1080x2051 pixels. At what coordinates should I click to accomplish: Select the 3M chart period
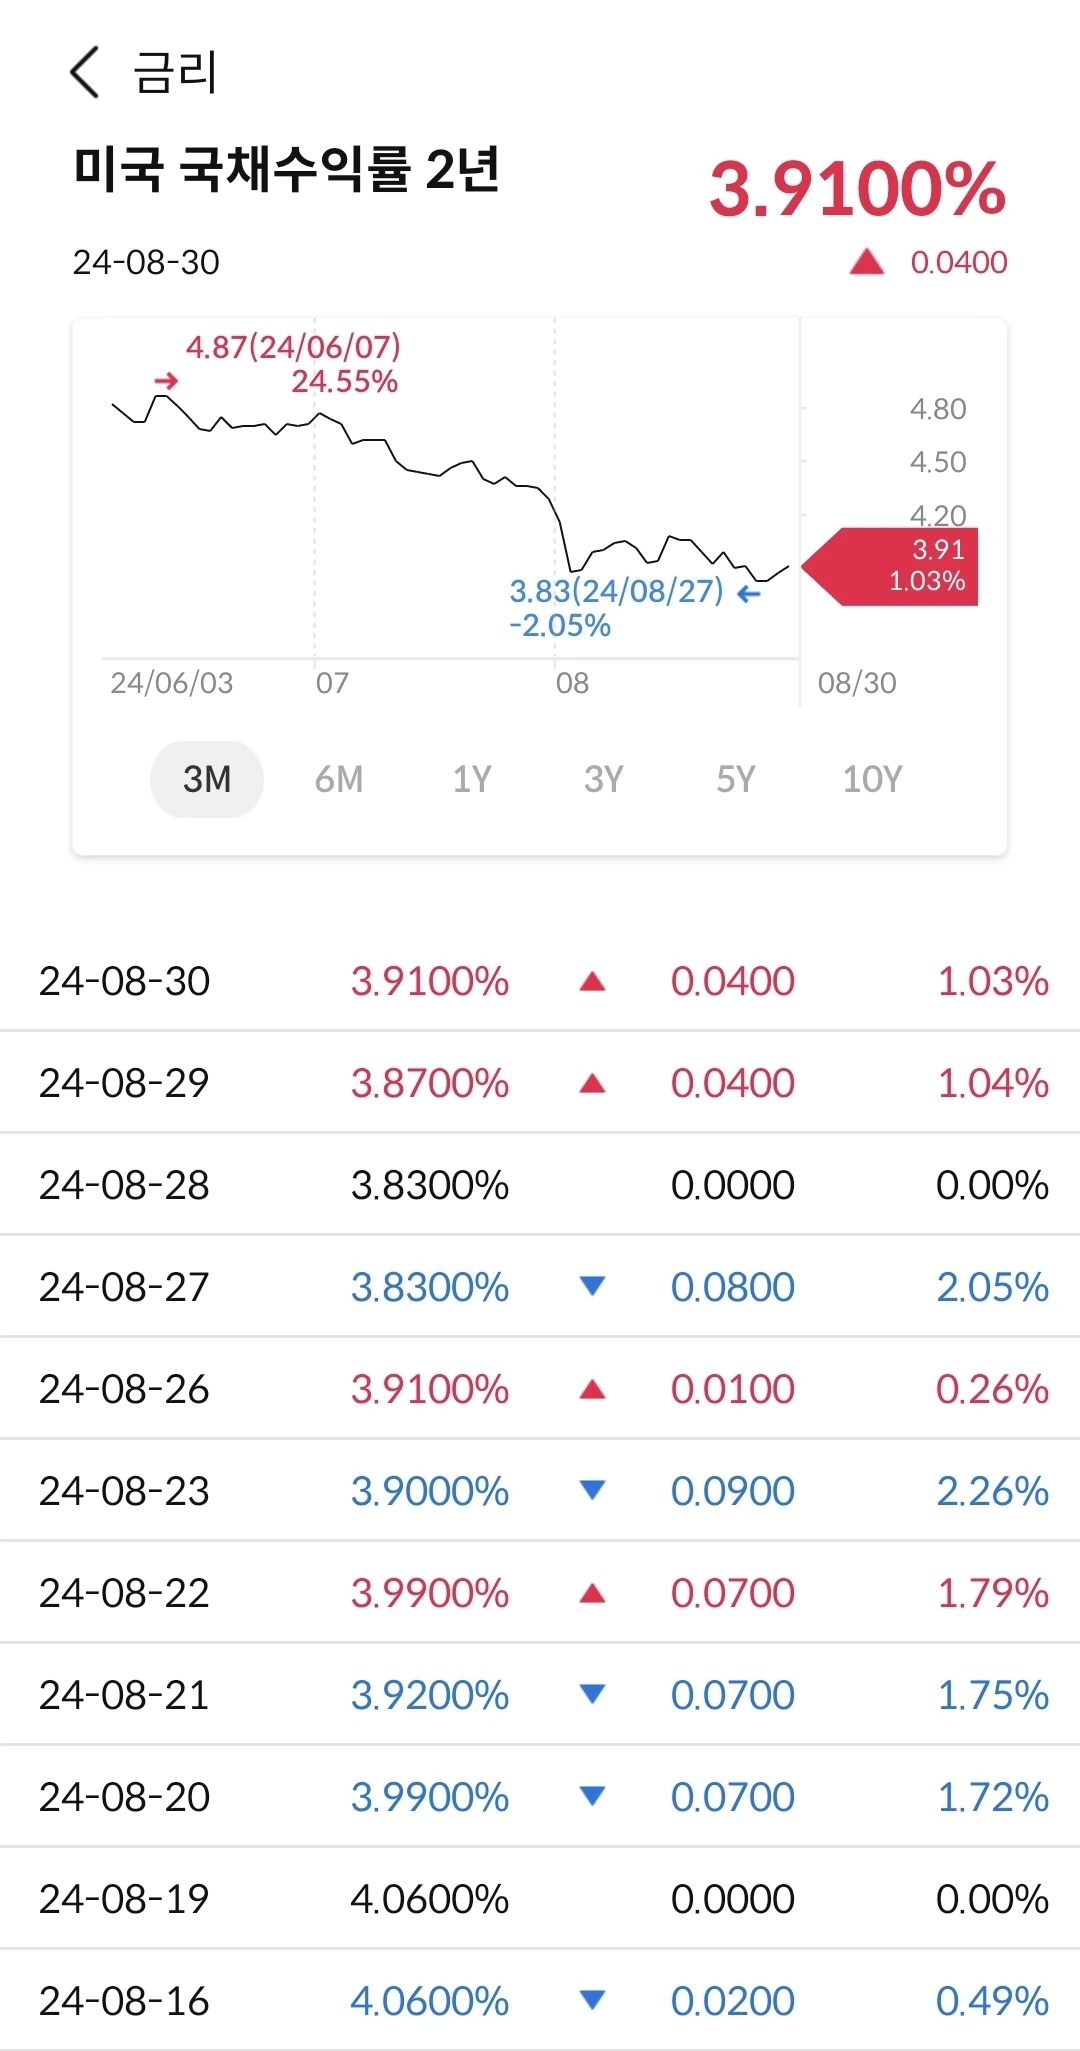207,779
